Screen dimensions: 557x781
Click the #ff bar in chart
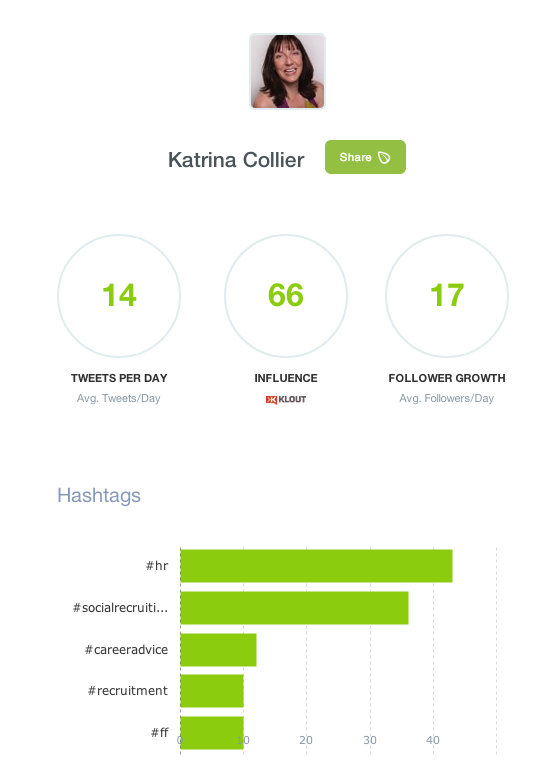point(212,733)
